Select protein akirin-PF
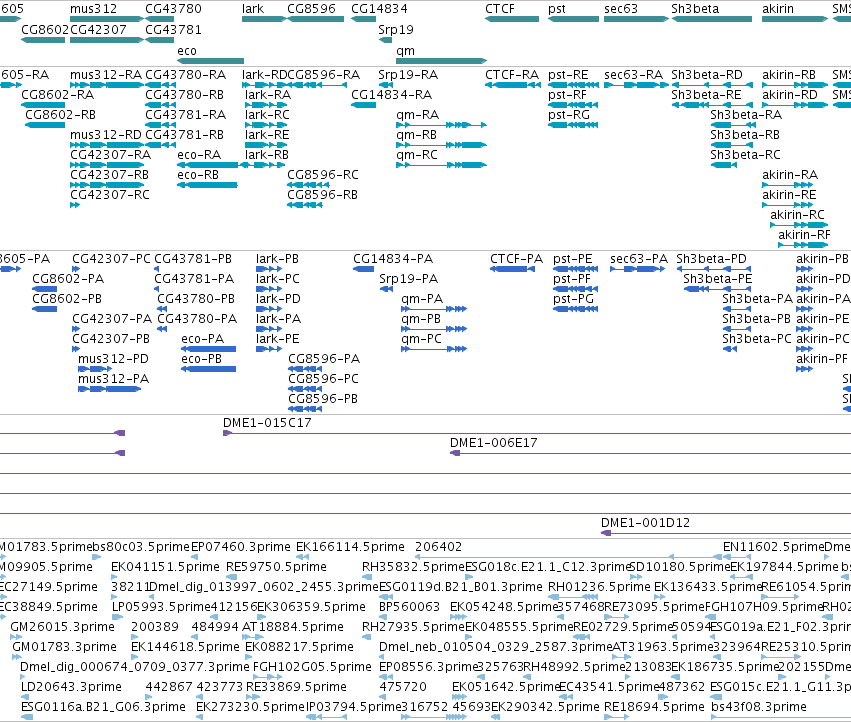This screenshot has height=722, width=851. [x=804, y=369]
